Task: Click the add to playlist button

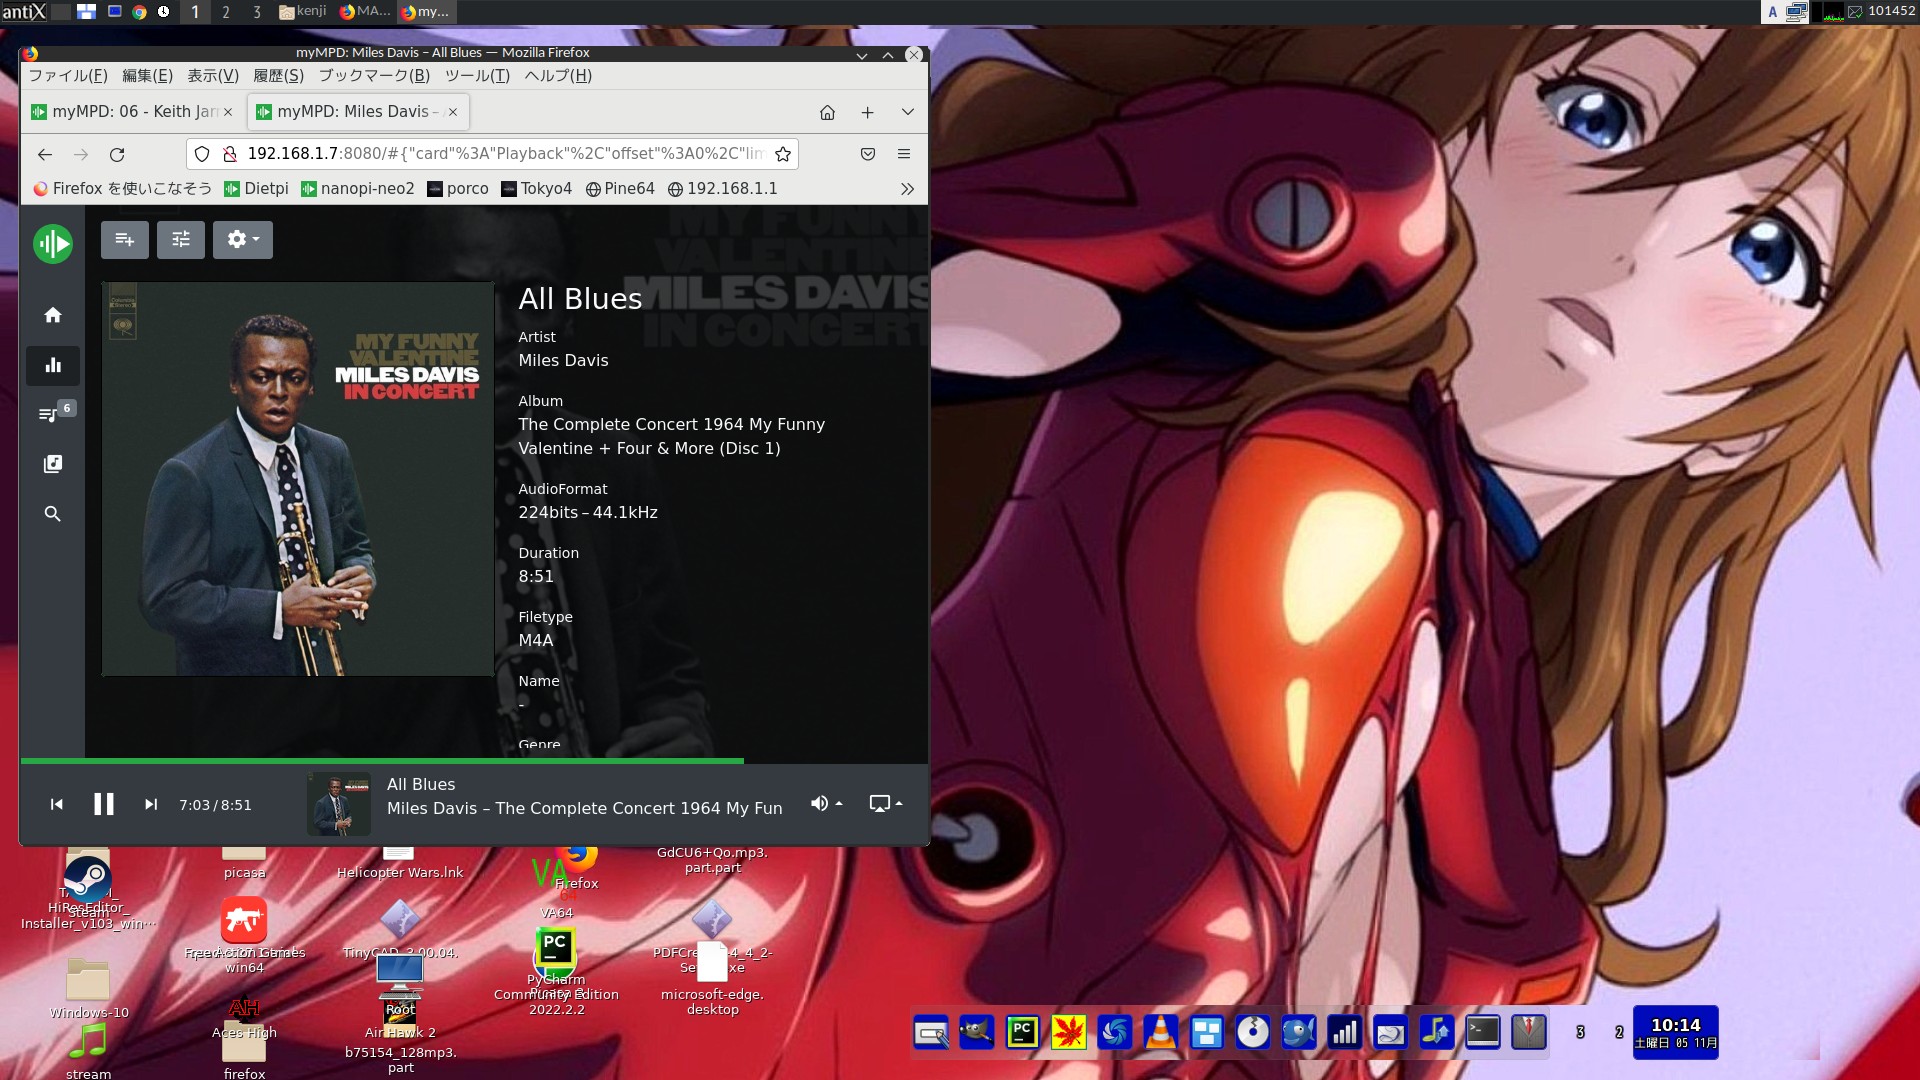Action: [x=125, y=240]
